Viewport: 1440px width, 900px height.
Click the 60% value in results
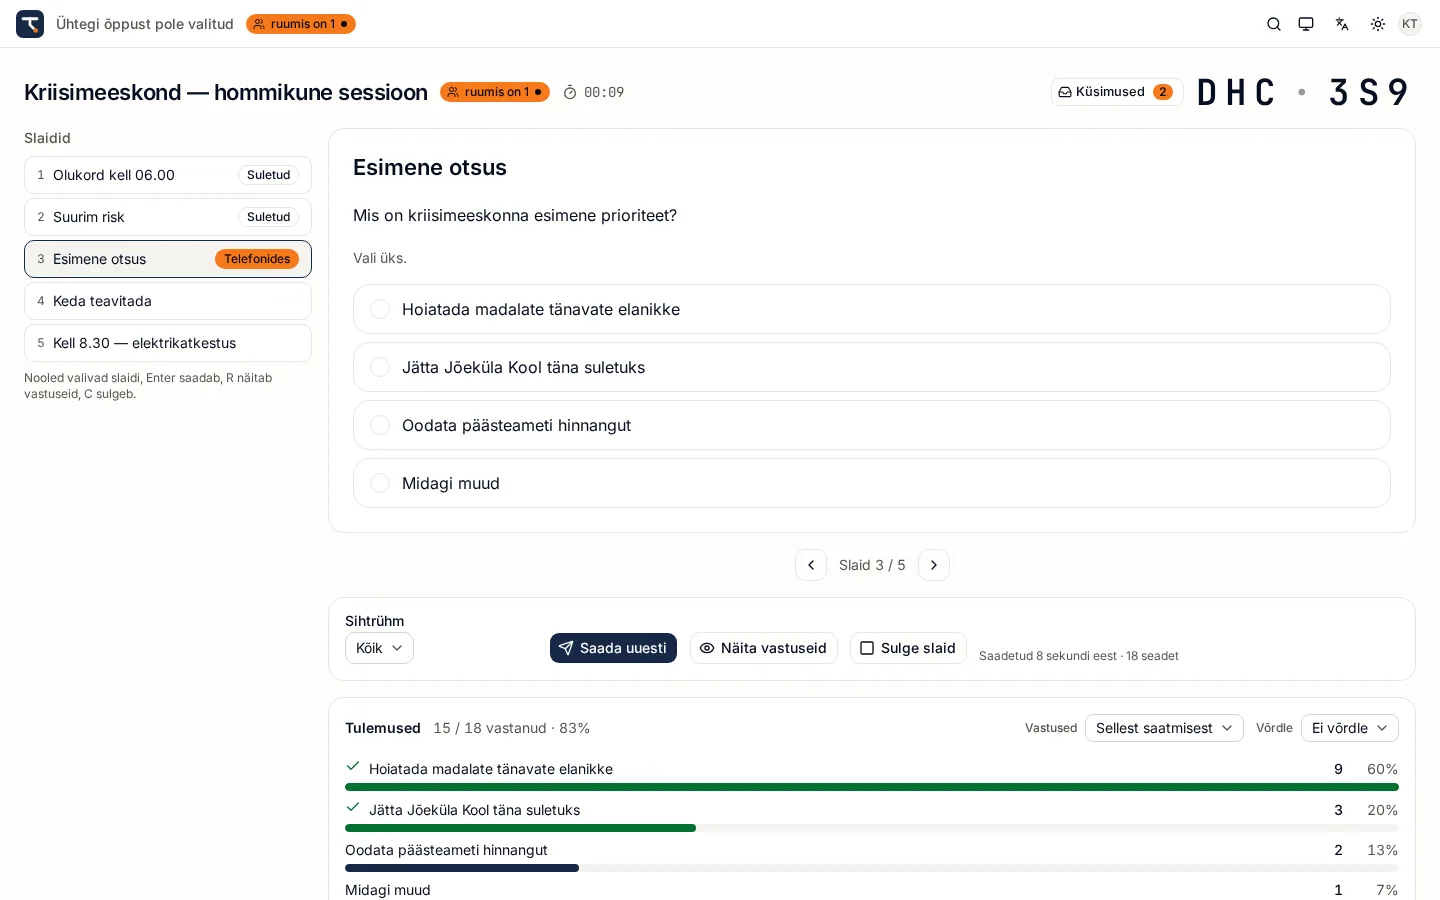[x=1382, y=769]
